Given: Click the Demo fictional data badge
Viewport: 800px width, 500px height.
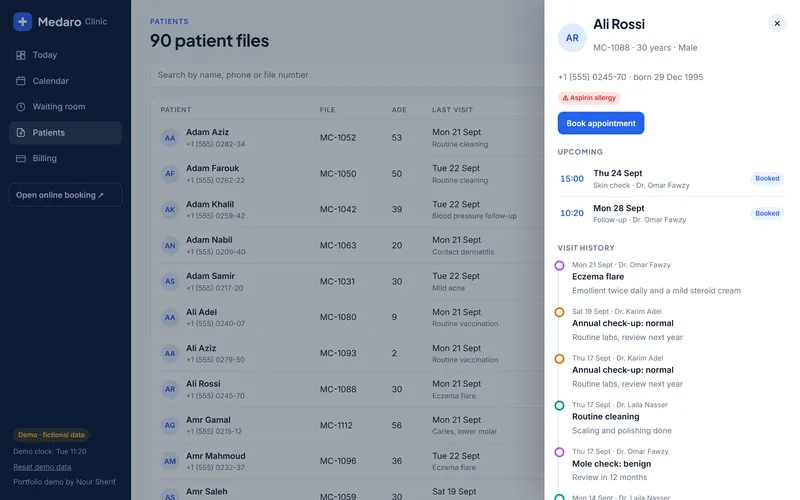Looking at the screenshot, I should tap(51, 435).
